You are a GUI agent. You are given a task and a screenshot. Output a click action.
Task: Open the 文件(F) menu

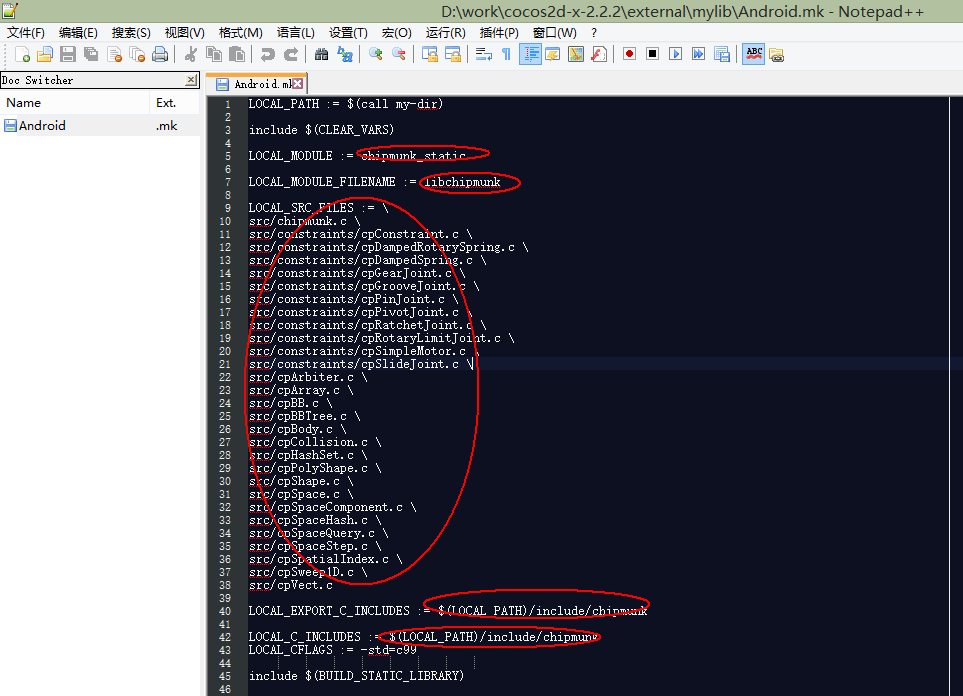(x=26, y=33)
